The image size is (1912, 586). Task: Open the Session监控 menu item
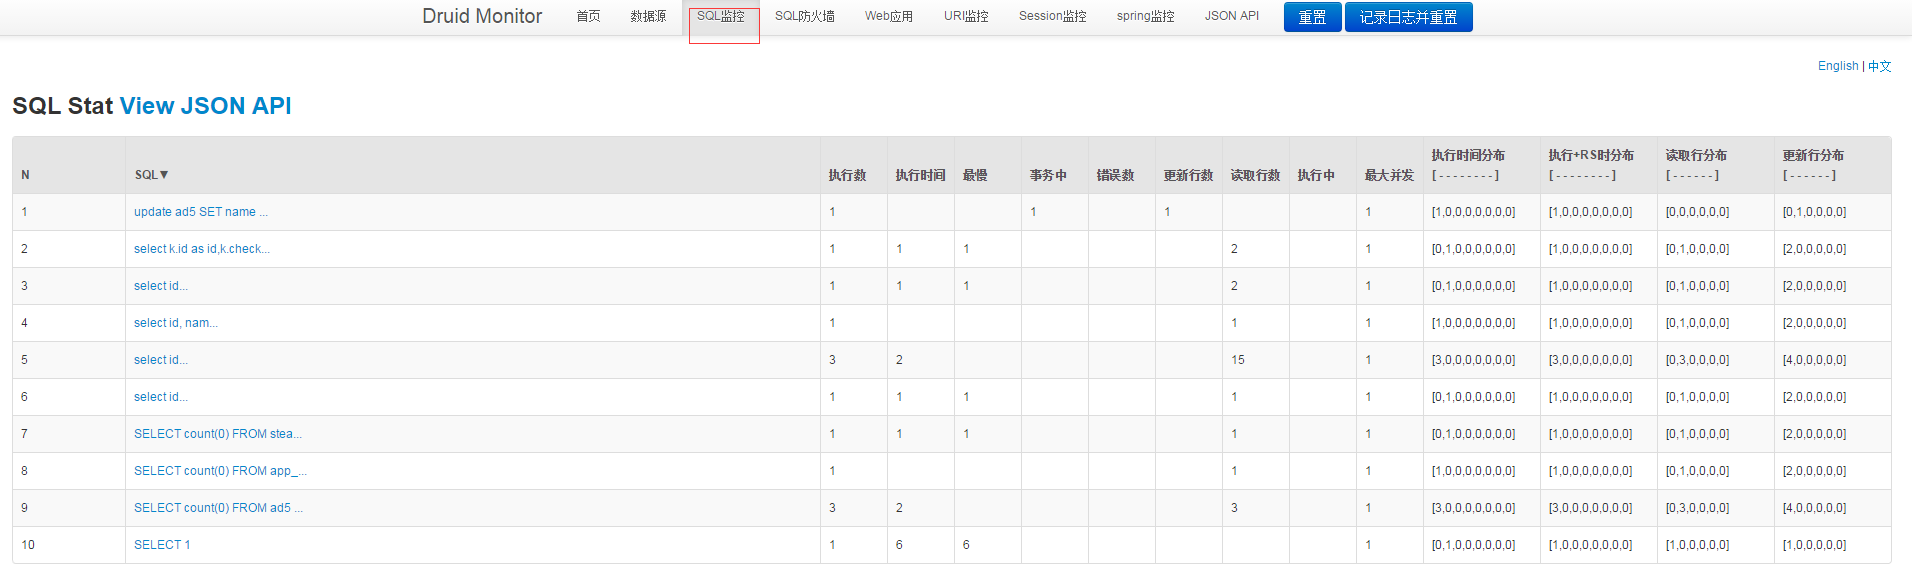1053,16
